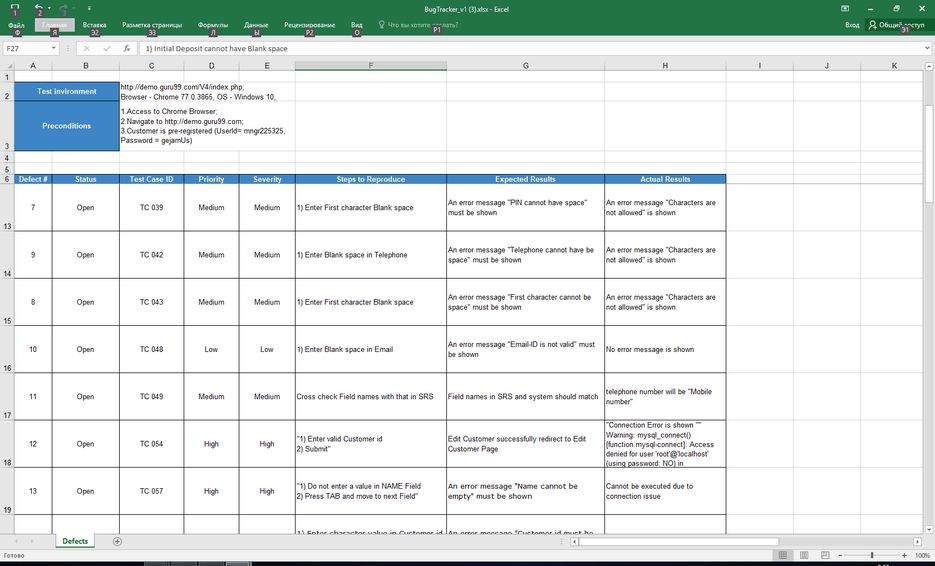Open the Формулы ribbon tab
The width and height of the screenshot is (935, 566).
click(x=212, y=25)
